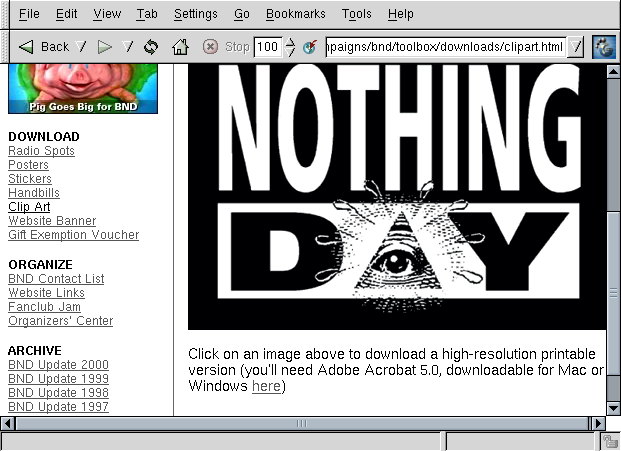This screenshot has width=621, height=451.
Task: Click the Stop loading icon
Action: 210,47
